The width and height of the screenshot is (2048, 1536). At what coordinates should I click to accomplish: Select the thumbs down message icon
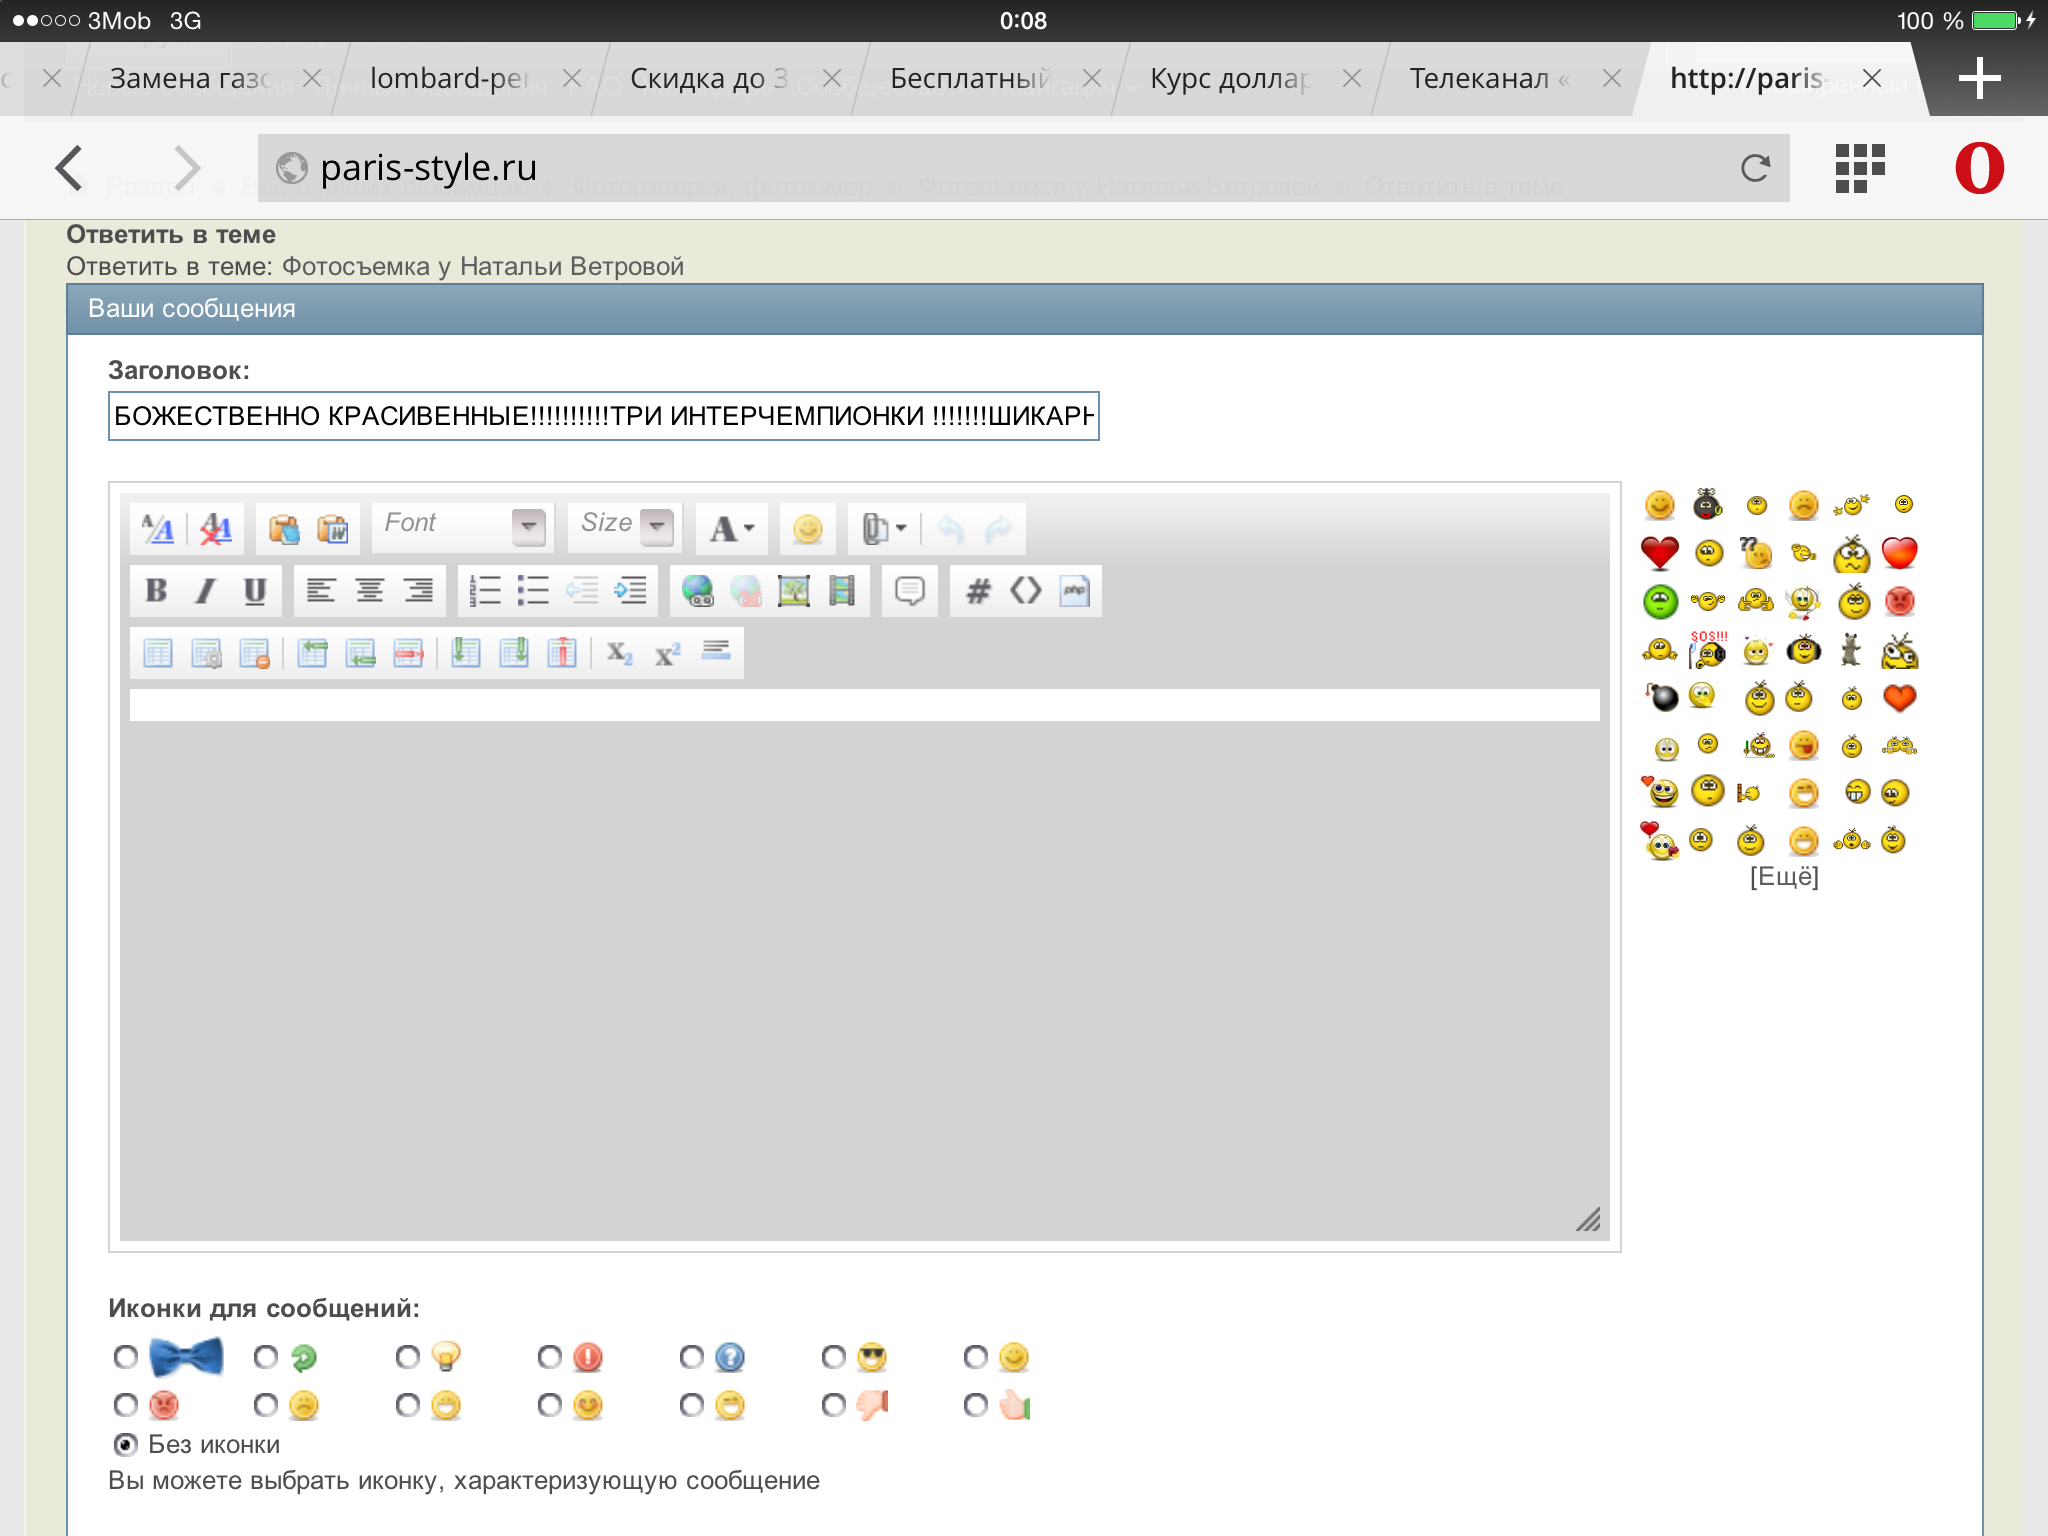pos(833,1405)
